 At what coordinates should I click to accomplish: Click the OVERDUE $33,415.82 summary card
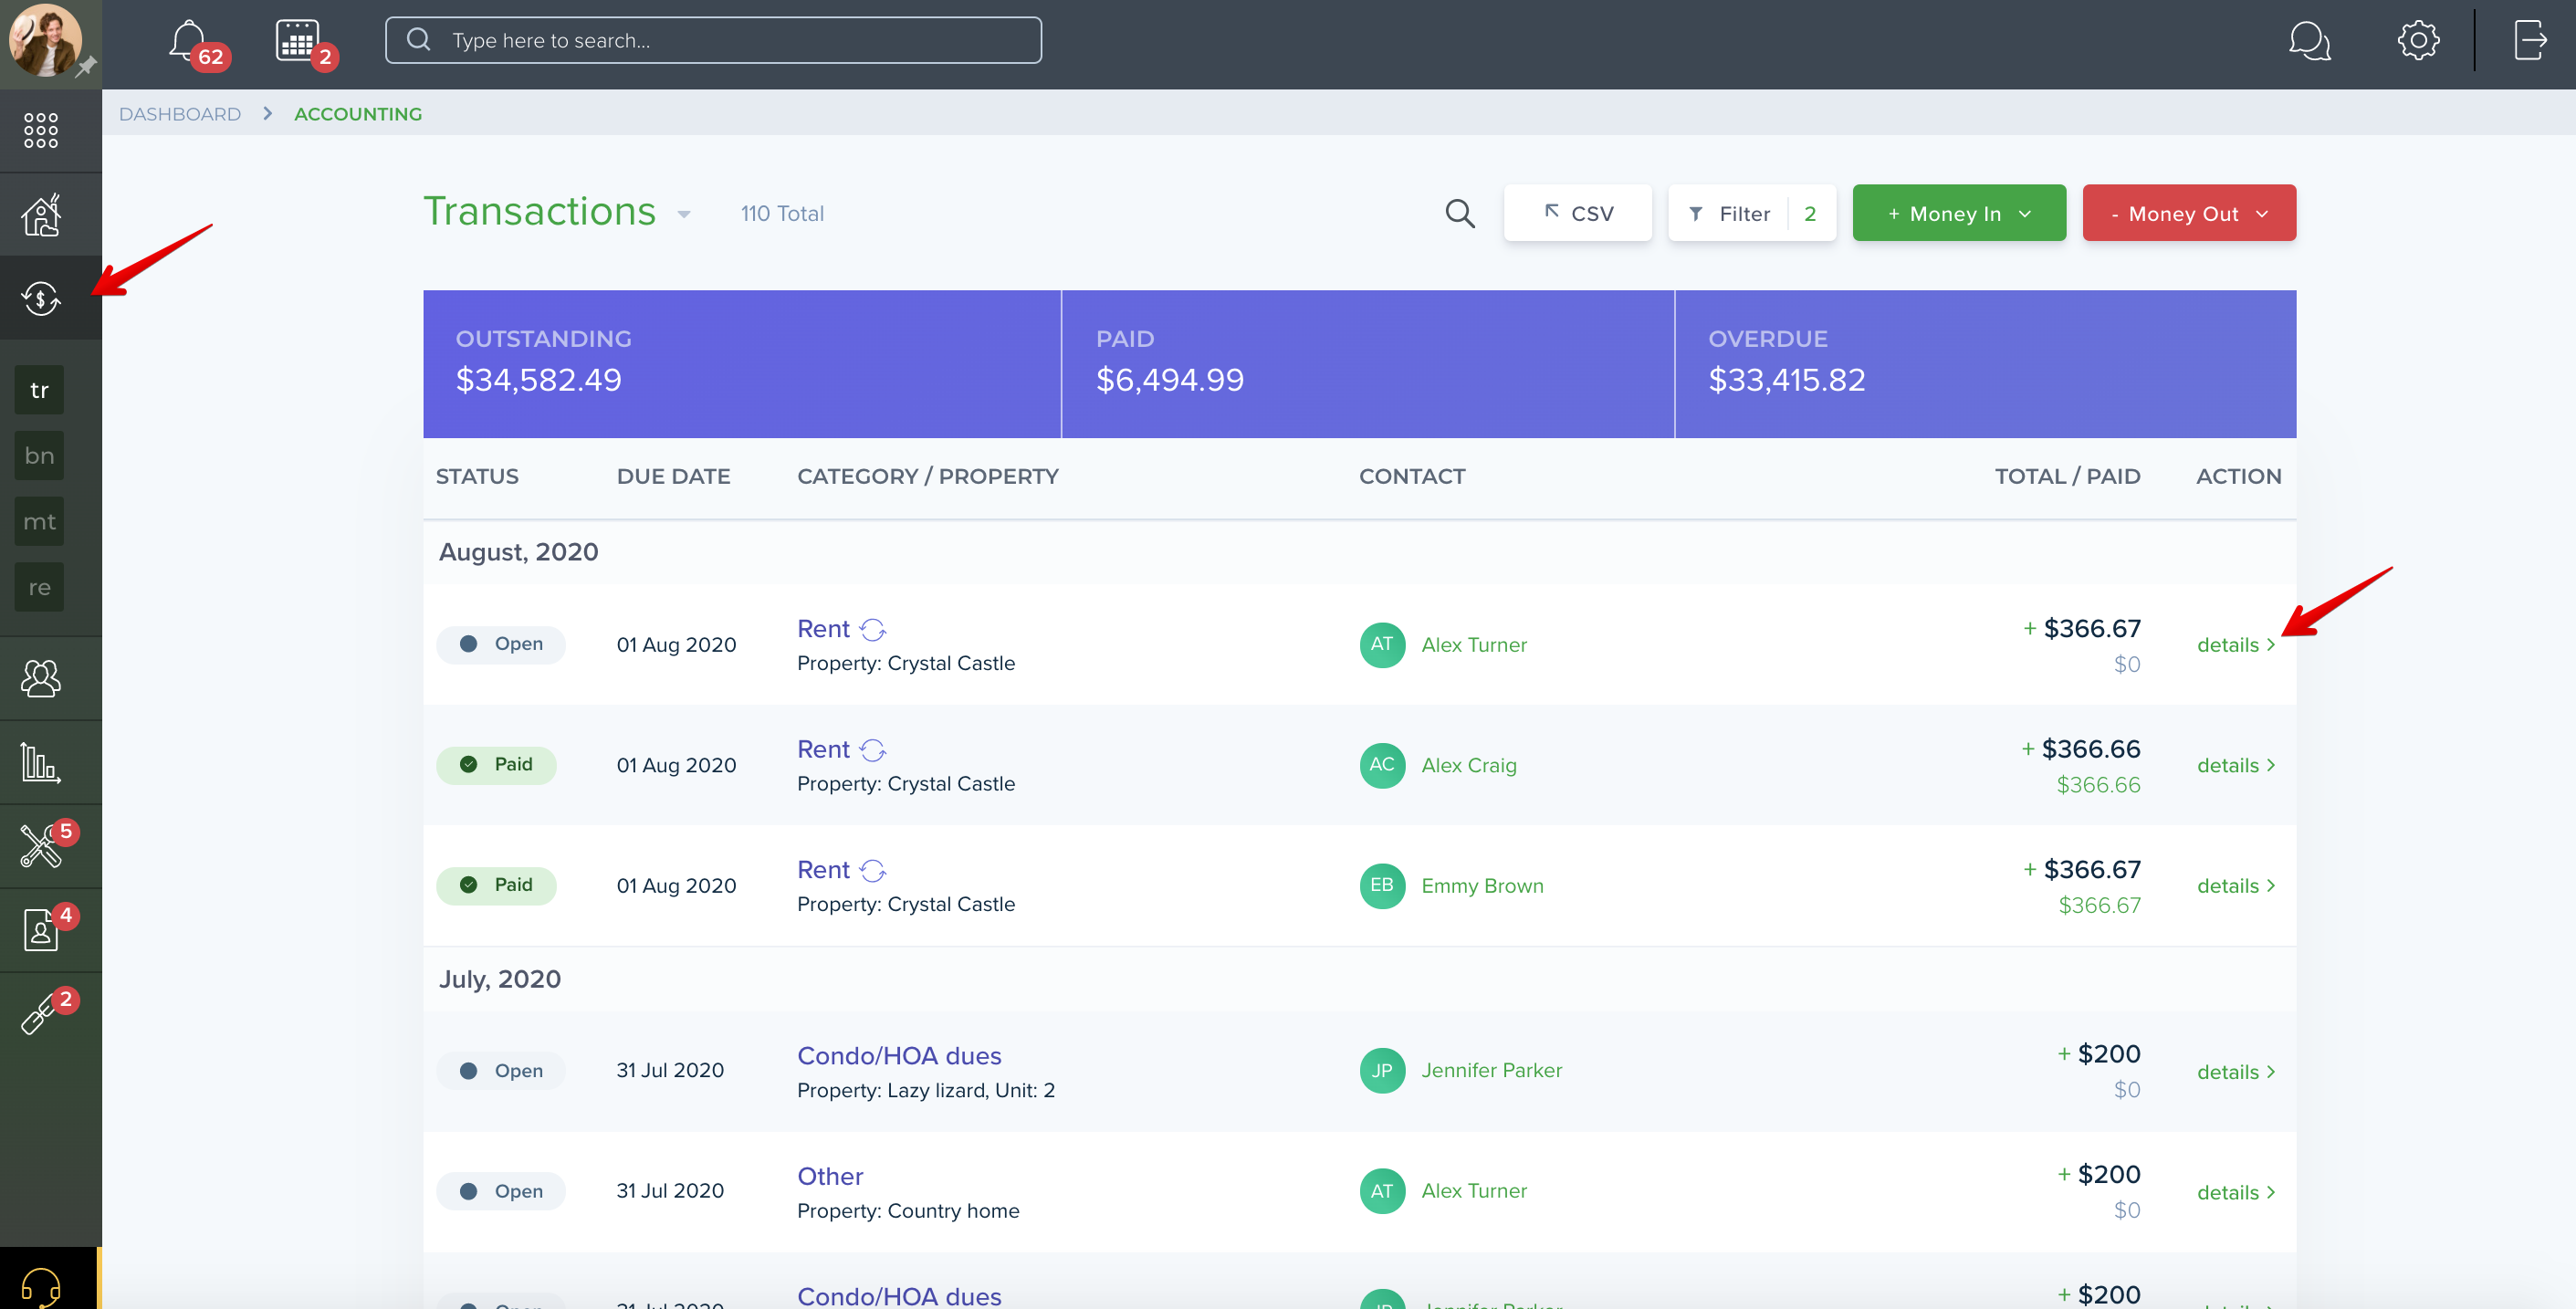click(1985, 364)
